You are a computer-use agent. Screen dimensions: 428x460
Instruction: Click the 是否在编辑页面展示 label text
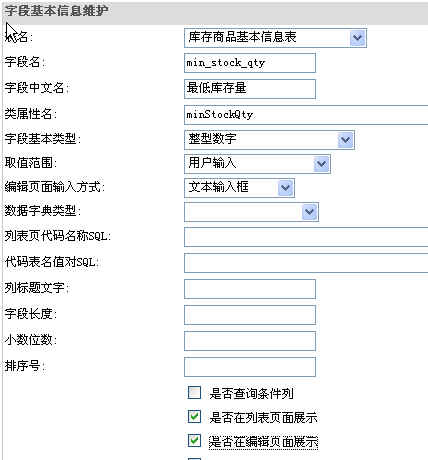[263, 442]
